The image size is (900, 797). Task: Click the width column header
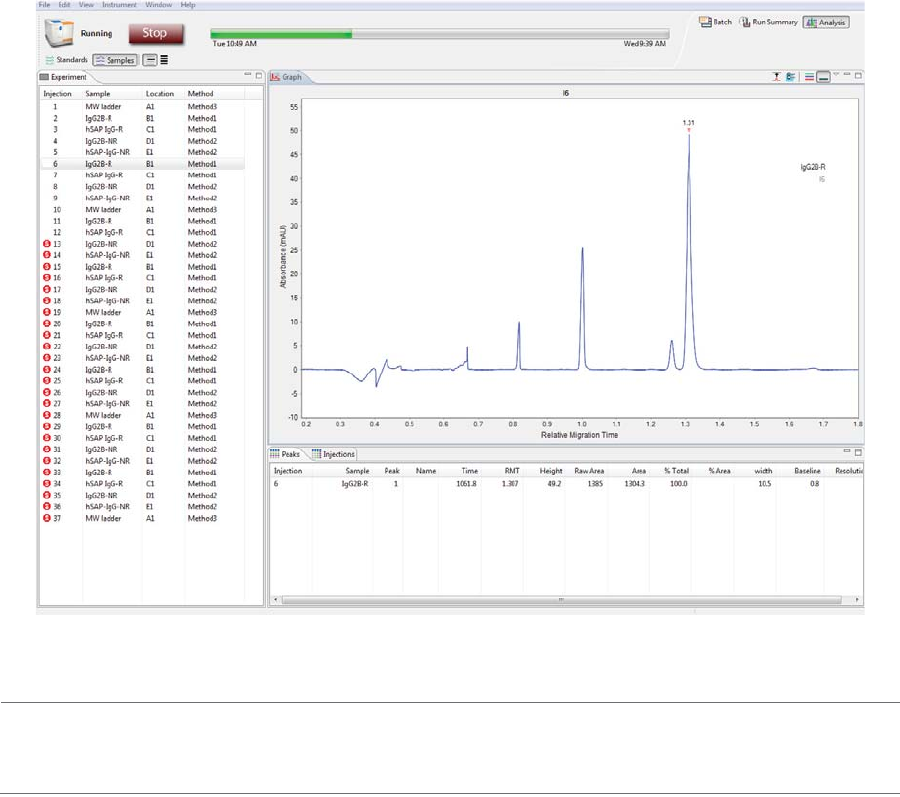click(763, 471)
